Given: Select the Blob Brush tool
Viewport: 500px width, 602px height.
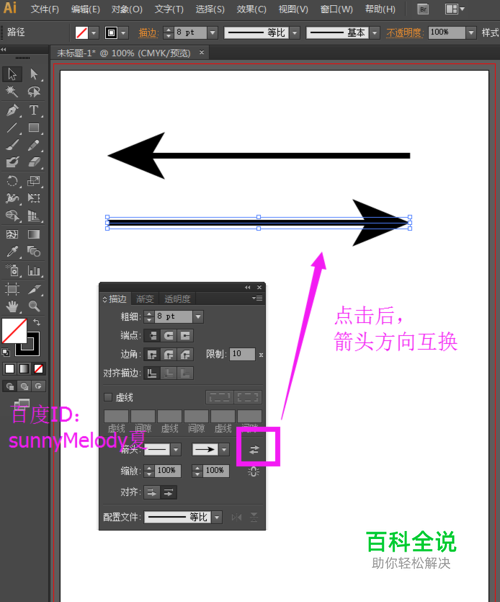Looking at the screenshot, I should click(x=12, y=162).
